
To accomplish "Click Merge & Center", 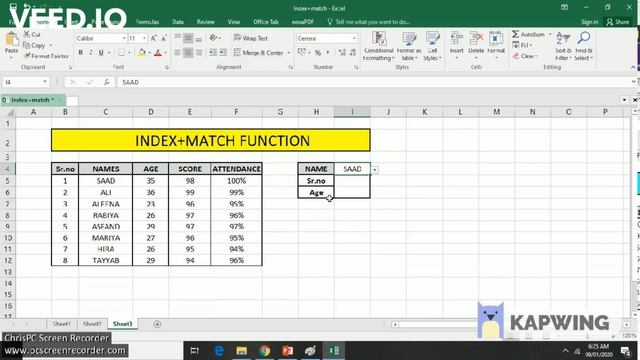I will click(x=258, y=53).
